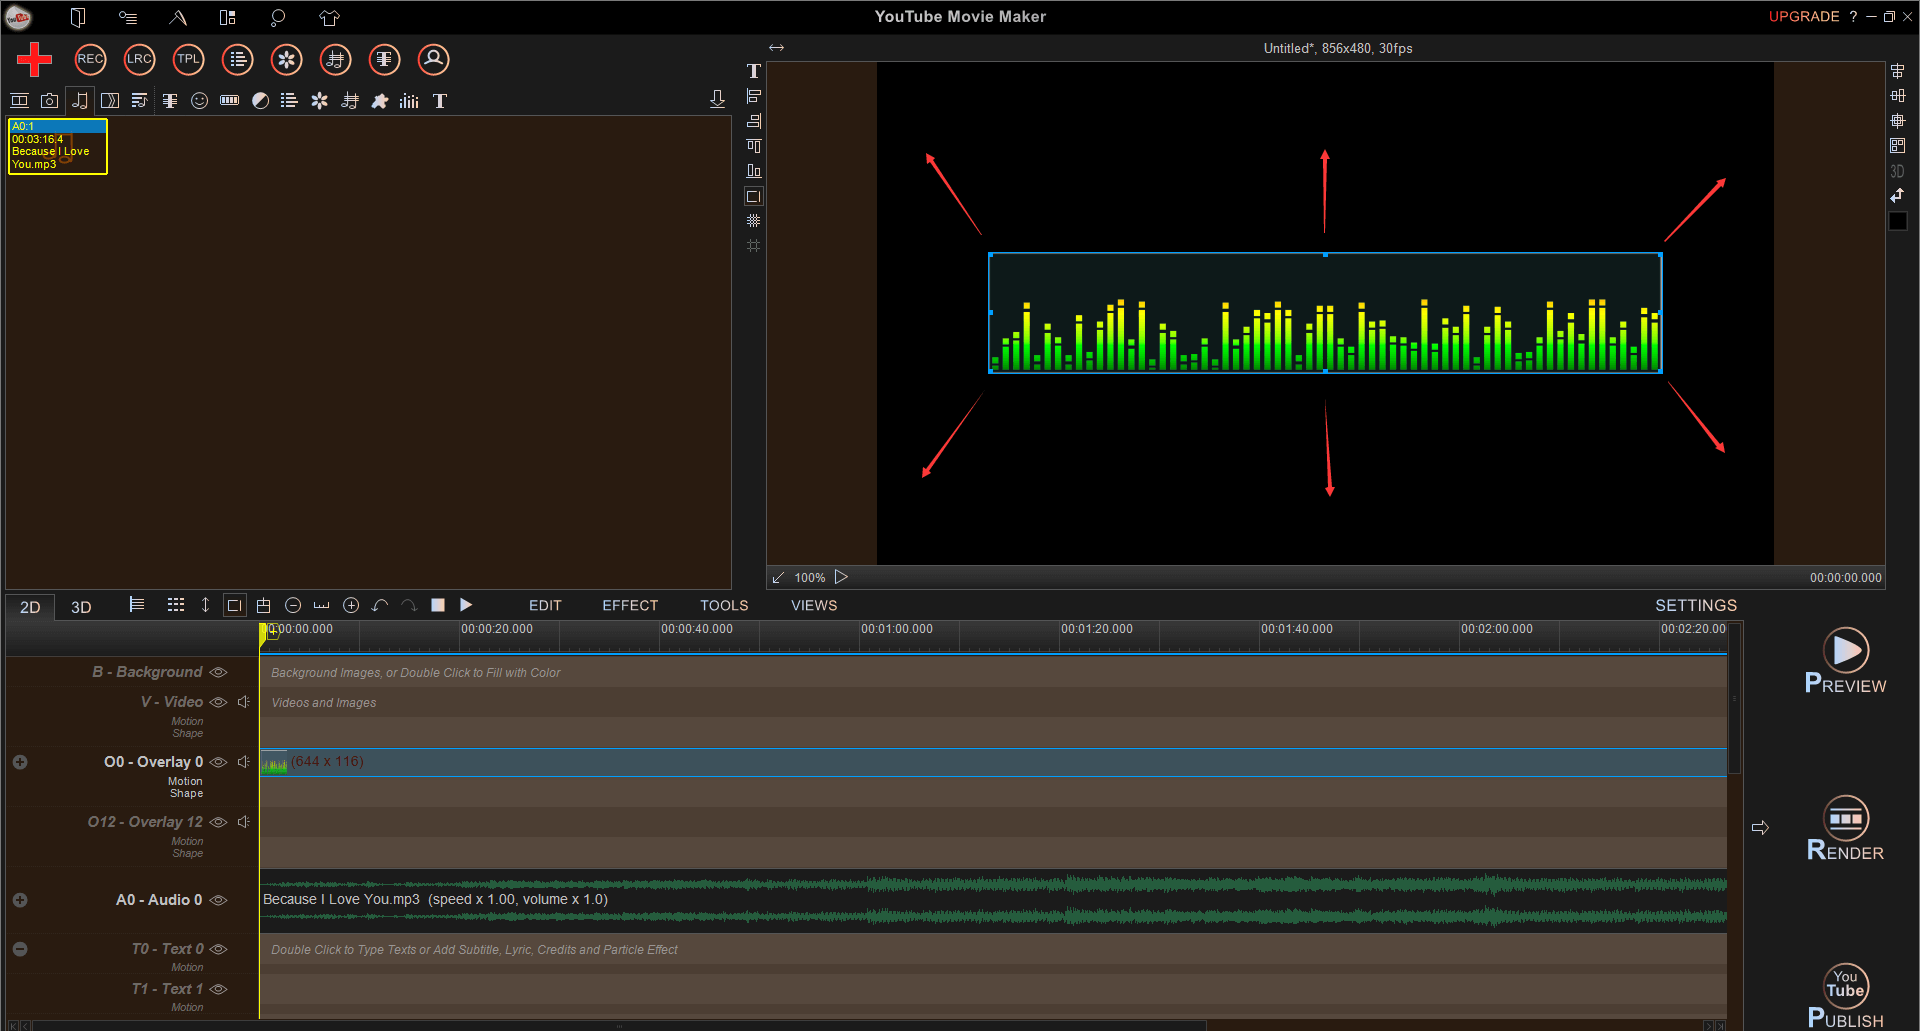The height and width of the screenshot is (1031, 1920).
Task: Switch to the 3D timeline tab
Action: (x=81, y=607)
